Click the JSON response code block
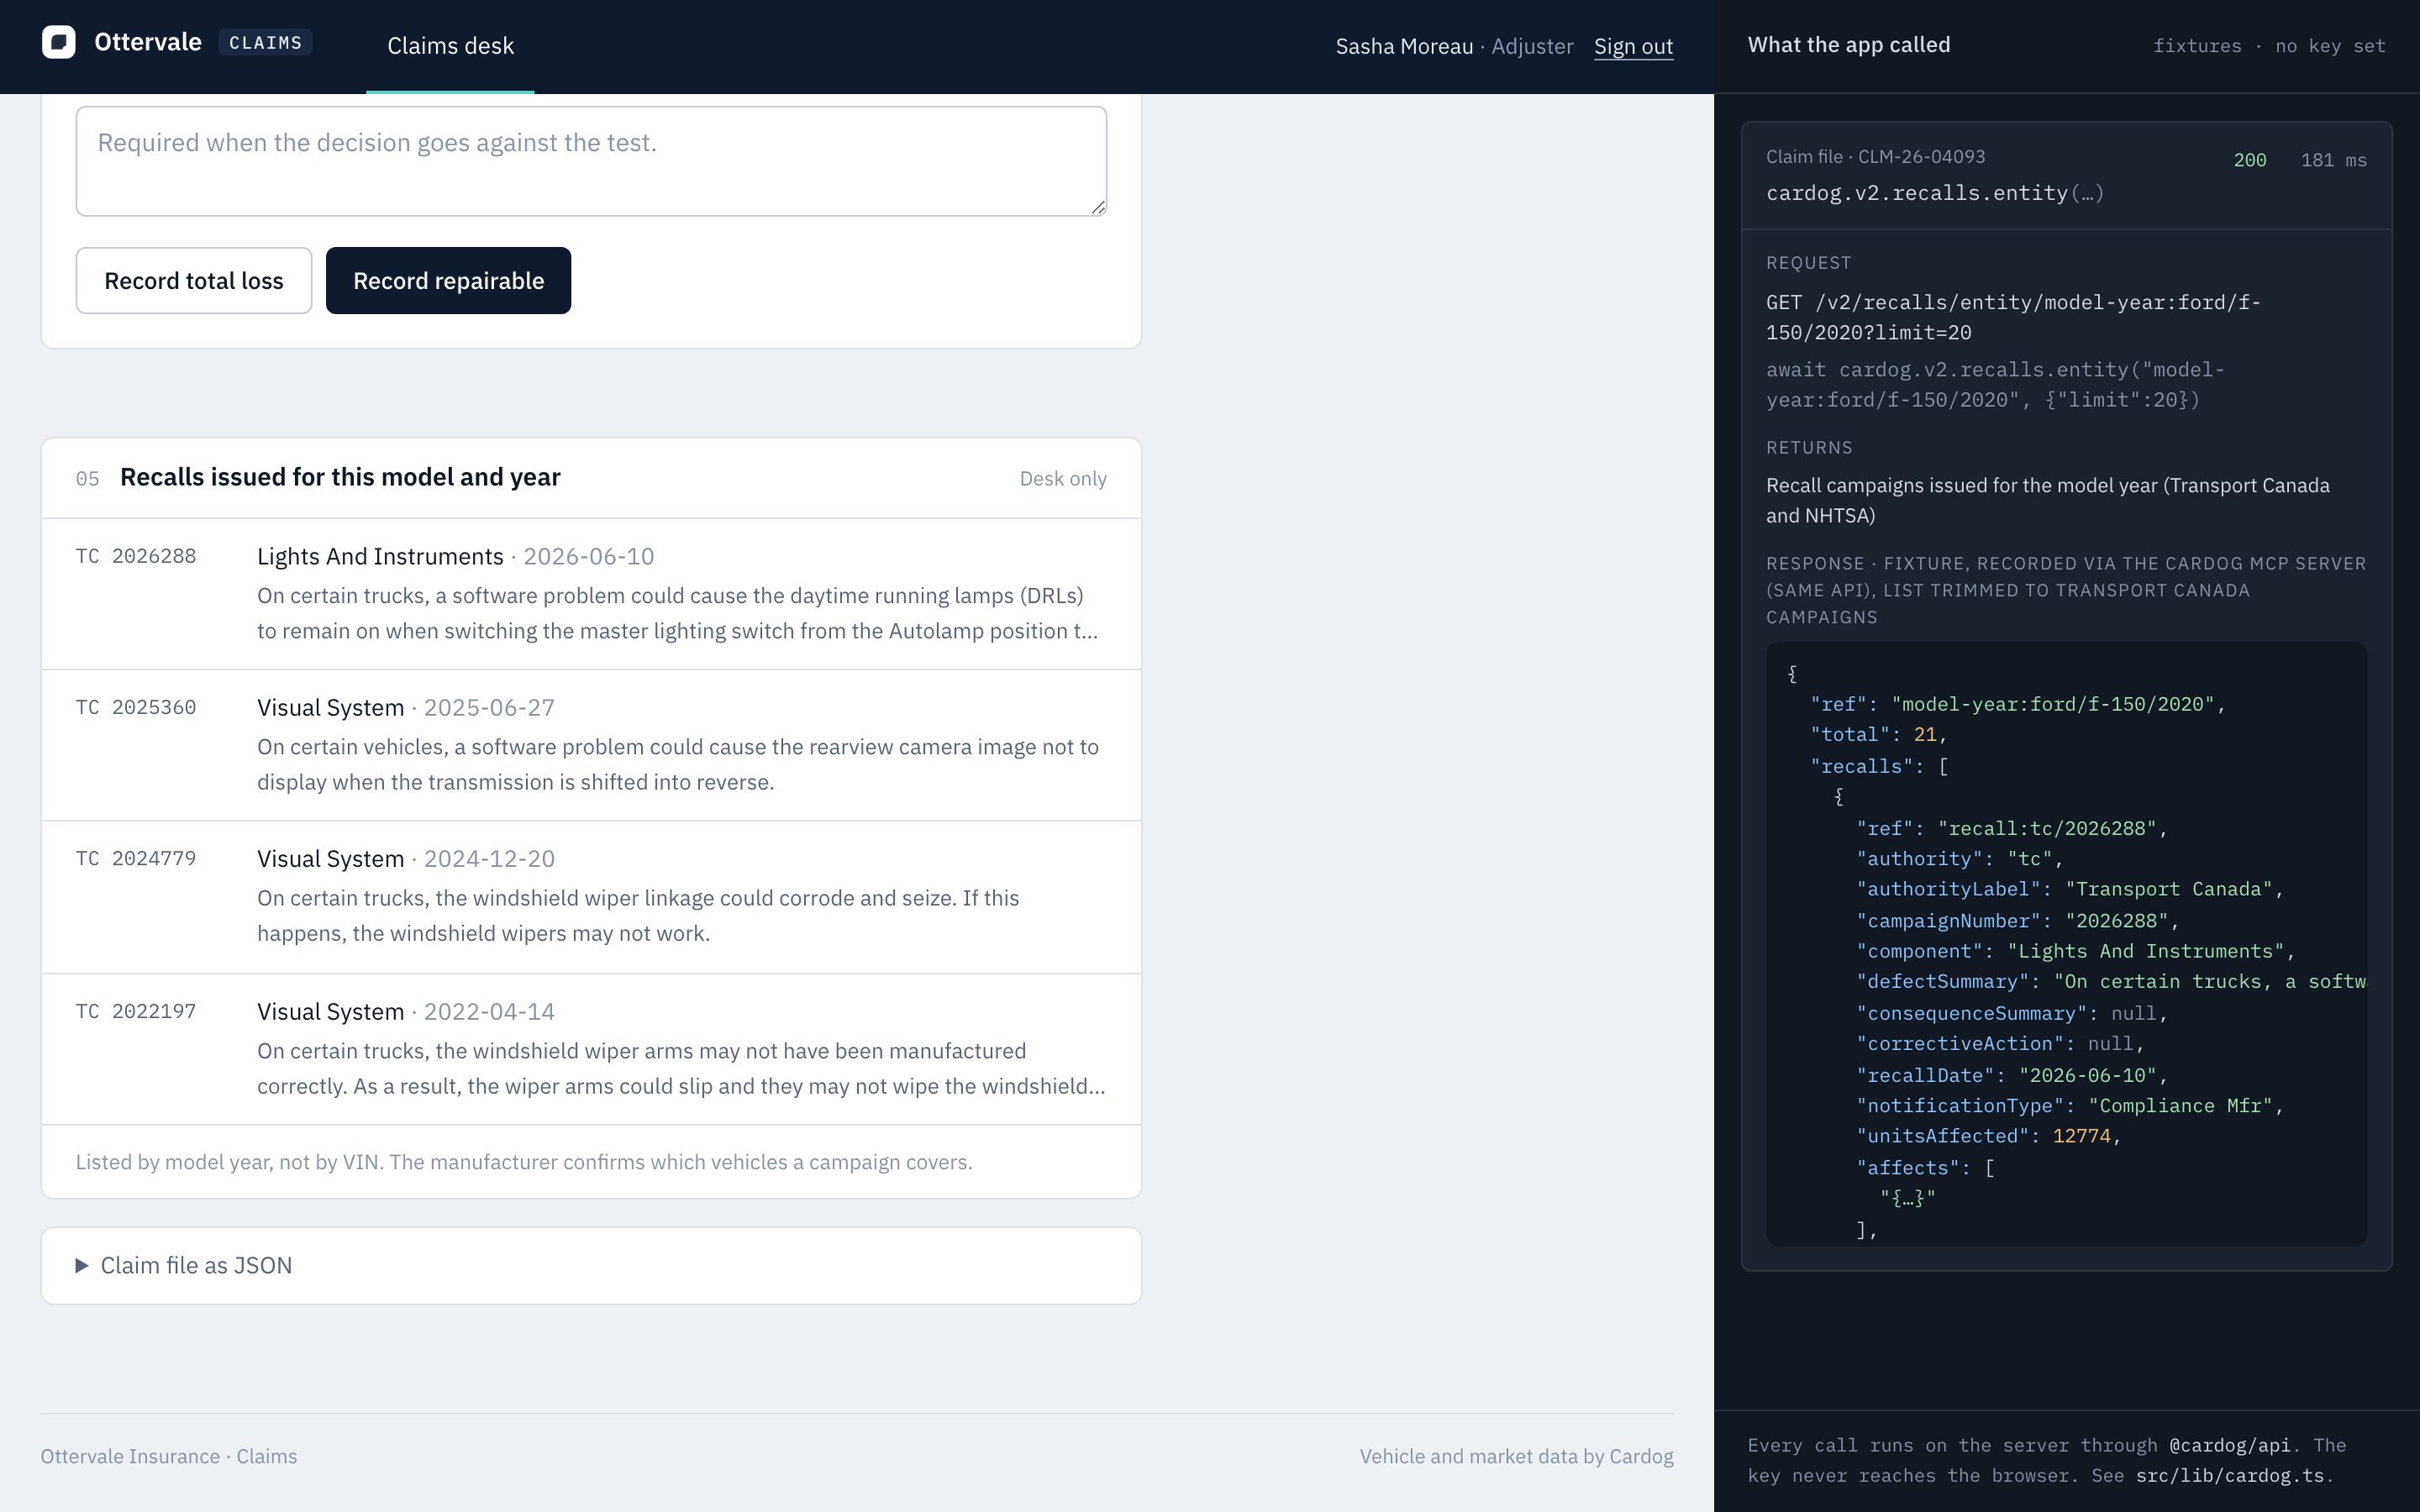 click(2066, 944)
